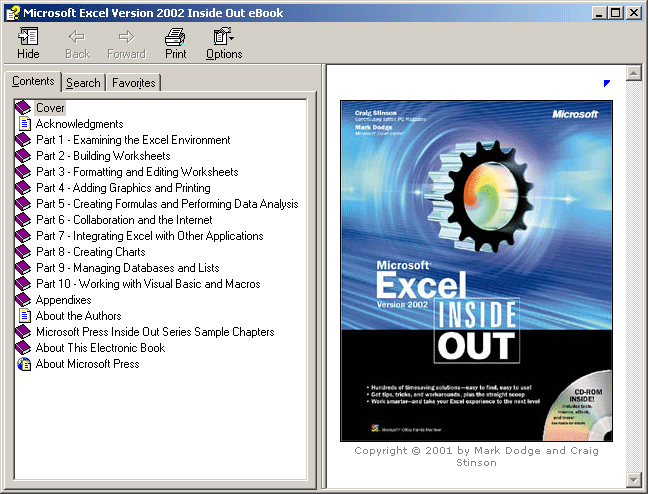Click the Back arrow icon
Screen dimensions: 648x494
[x=77, y=37]
